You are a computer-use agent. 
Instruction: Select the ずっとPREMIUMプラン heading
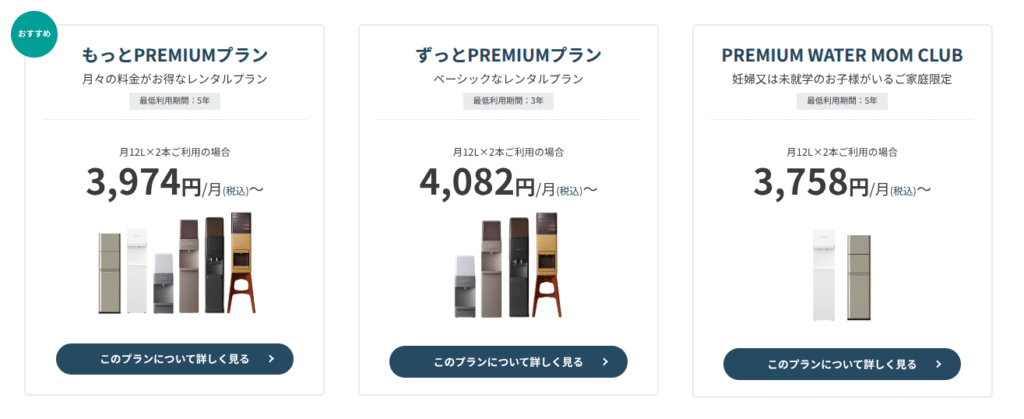[x=508, y=55]
